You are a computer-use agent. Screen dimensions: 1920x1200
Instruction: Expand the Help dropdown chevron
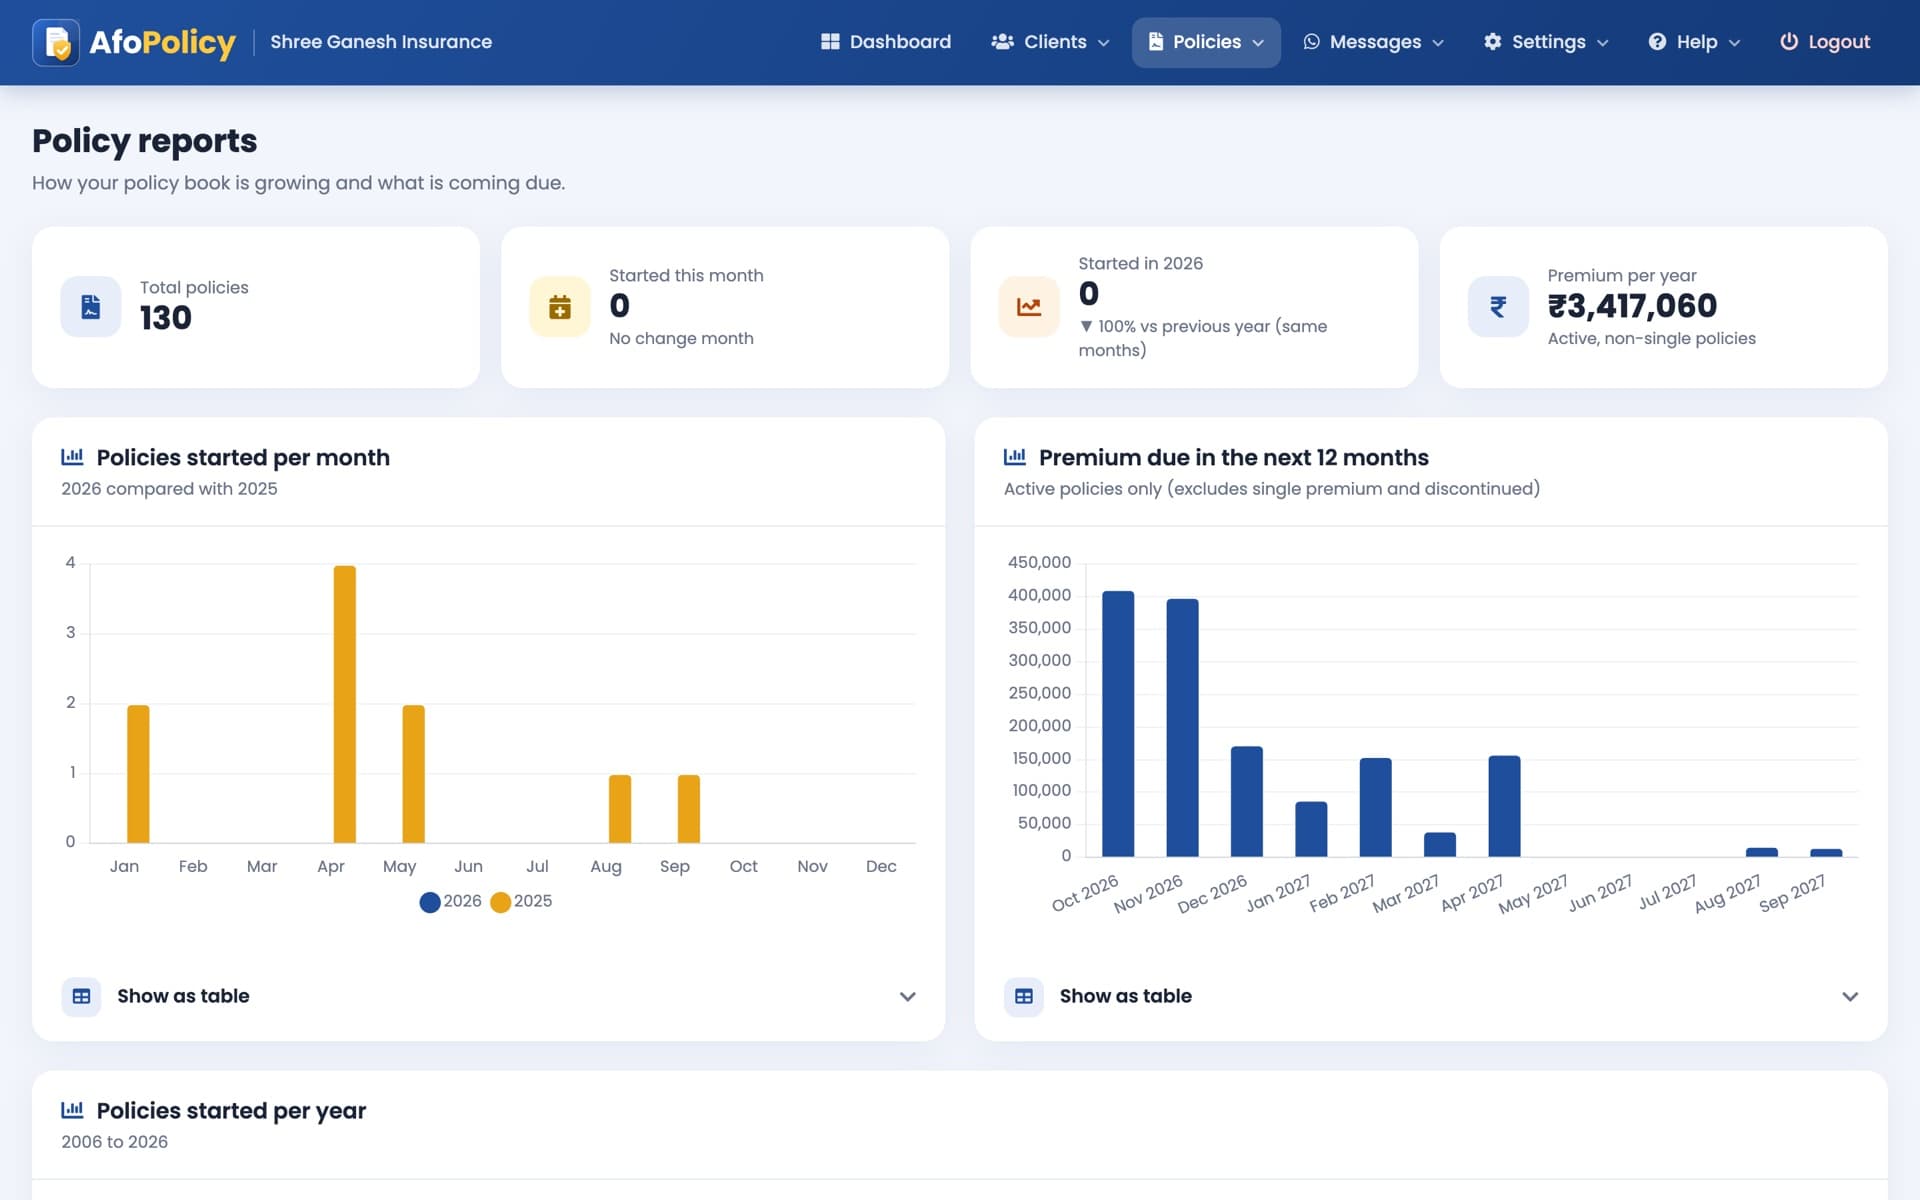1735,43
